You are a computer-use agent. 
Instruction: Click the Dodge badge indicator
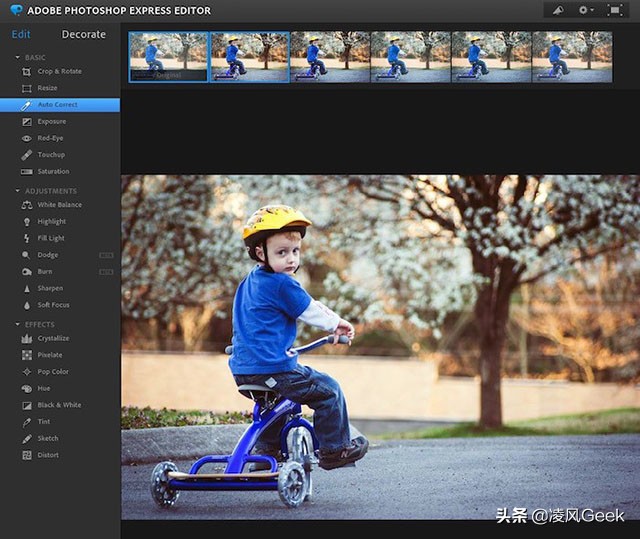point(106,255)
